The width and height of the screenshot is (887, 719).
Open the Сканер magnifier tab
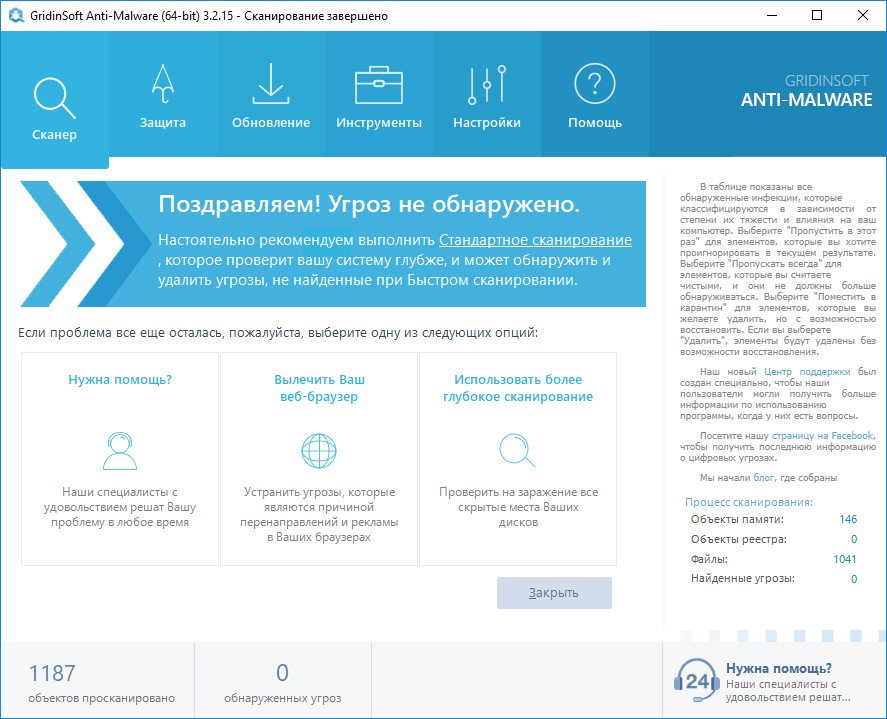tap(54, 98)
